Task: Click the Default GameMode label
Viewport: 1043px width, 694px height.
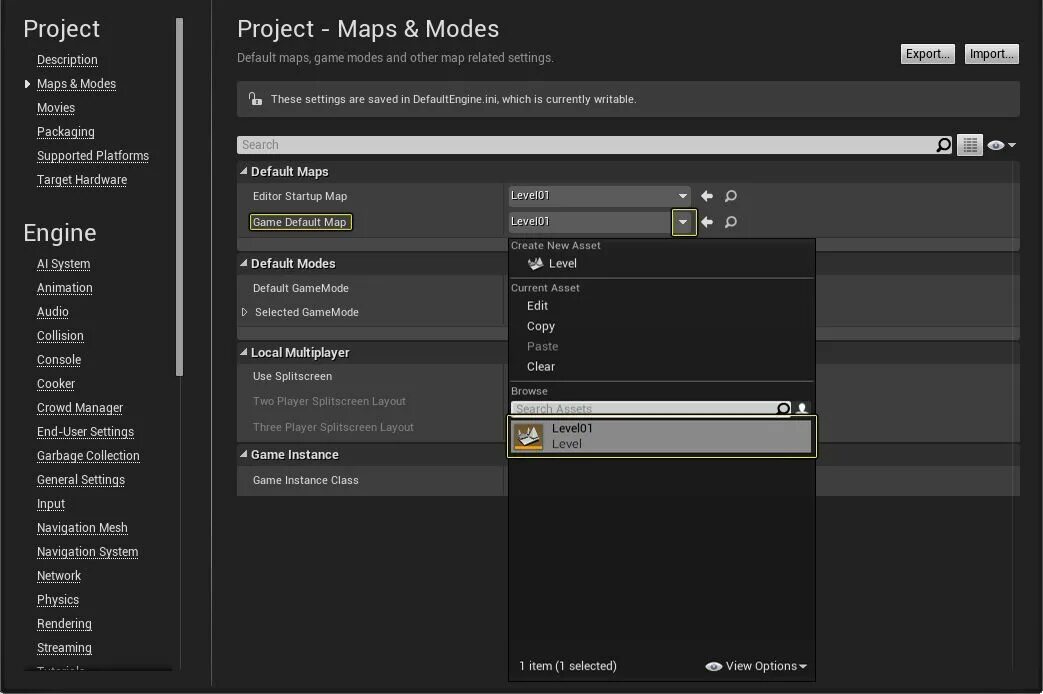Action: tap(301, 288)
